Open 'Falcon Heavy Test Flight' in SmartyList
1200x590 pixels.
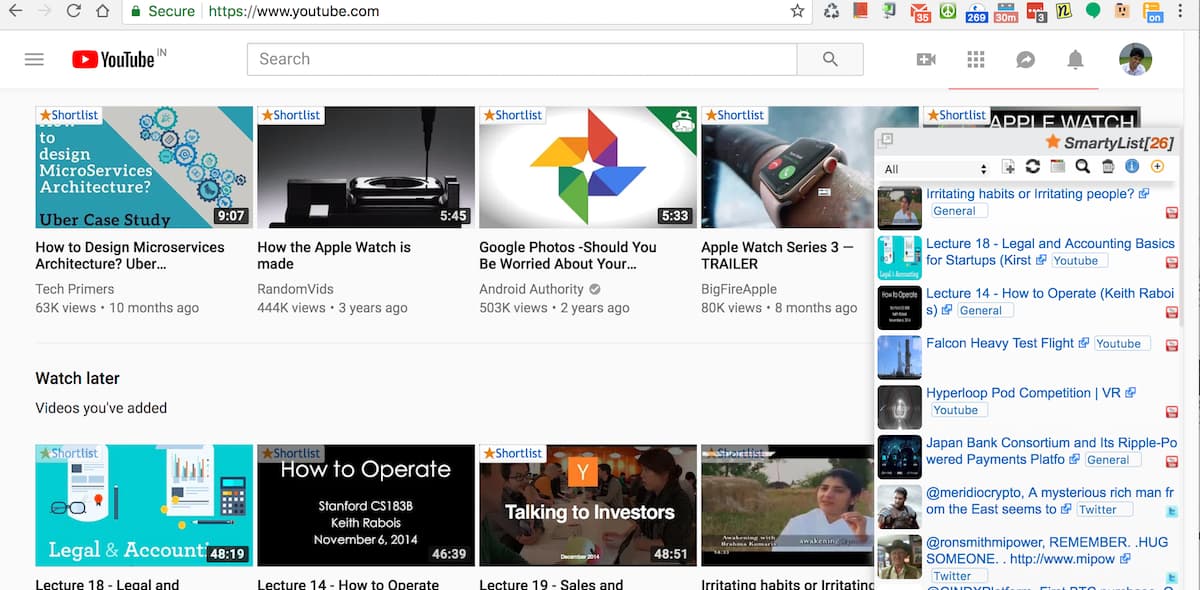click(x=999, y=343)
